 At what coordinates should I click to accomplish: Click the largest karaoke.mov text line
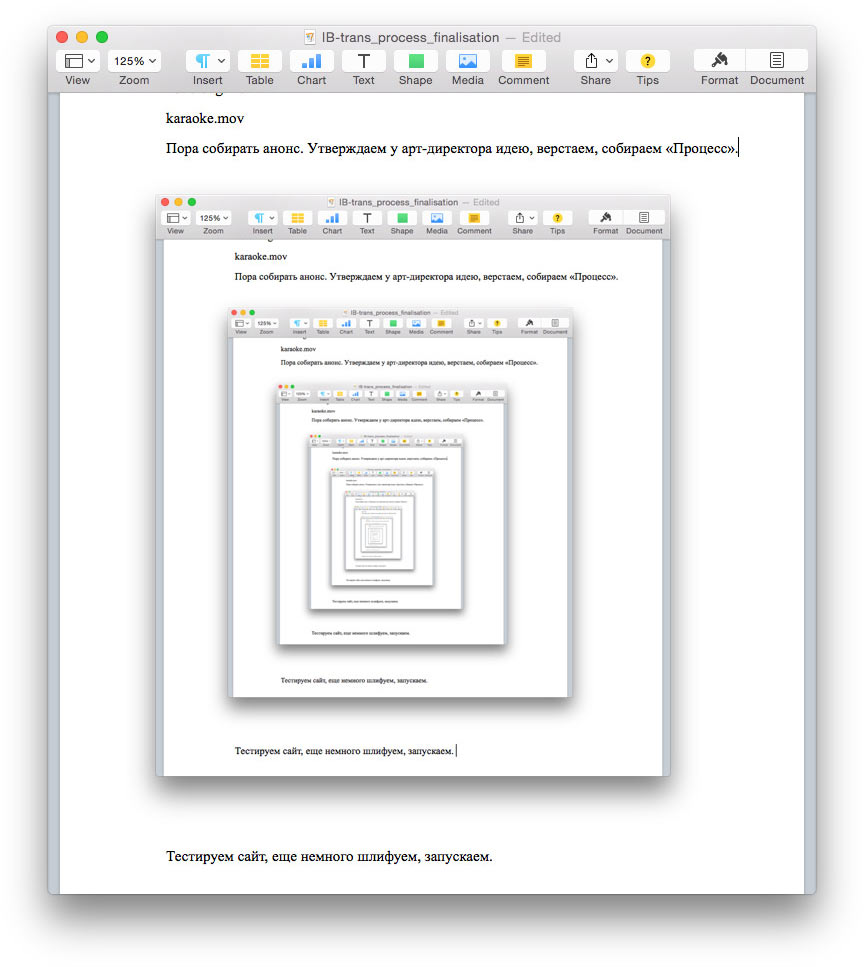pos(205,118)
